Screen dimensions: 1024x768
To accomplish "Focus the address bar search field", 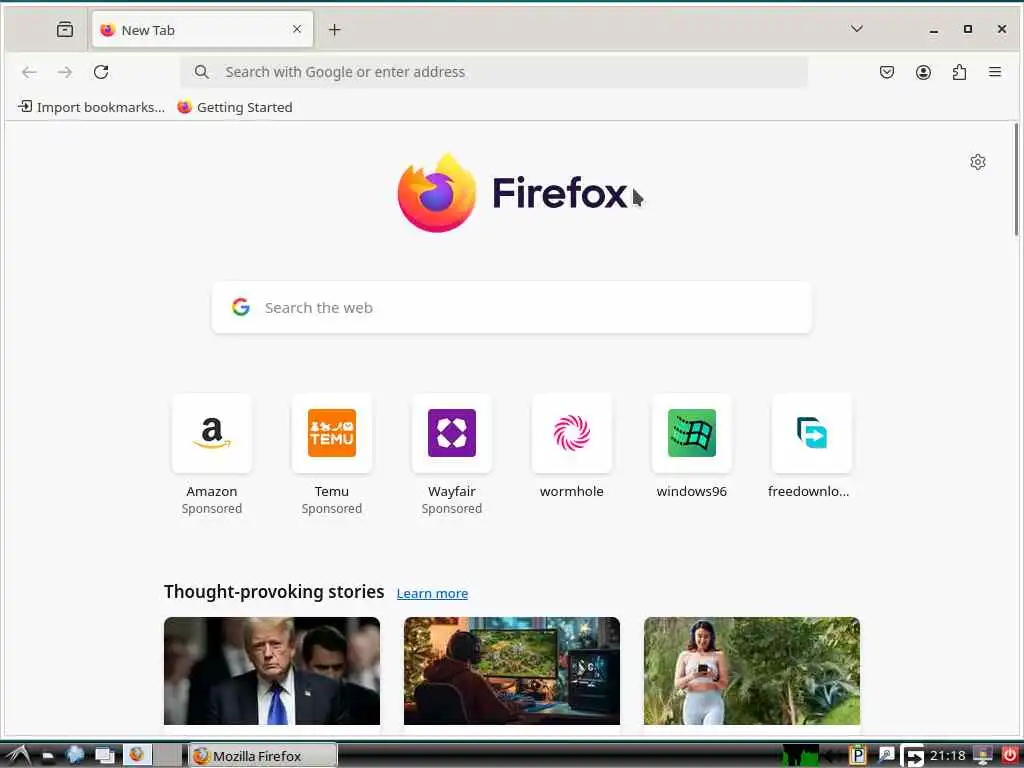I will tap(494, 72).
